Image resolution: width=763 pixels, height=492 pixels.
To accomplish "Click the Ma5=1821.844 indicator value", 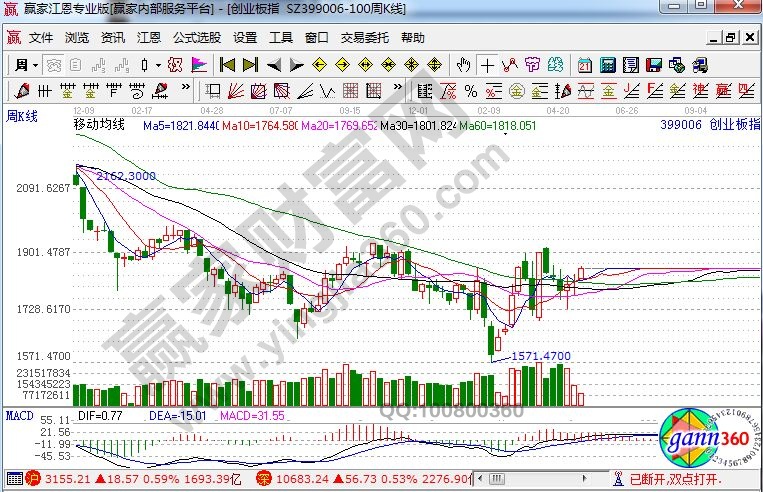I will tap(181, 126).
